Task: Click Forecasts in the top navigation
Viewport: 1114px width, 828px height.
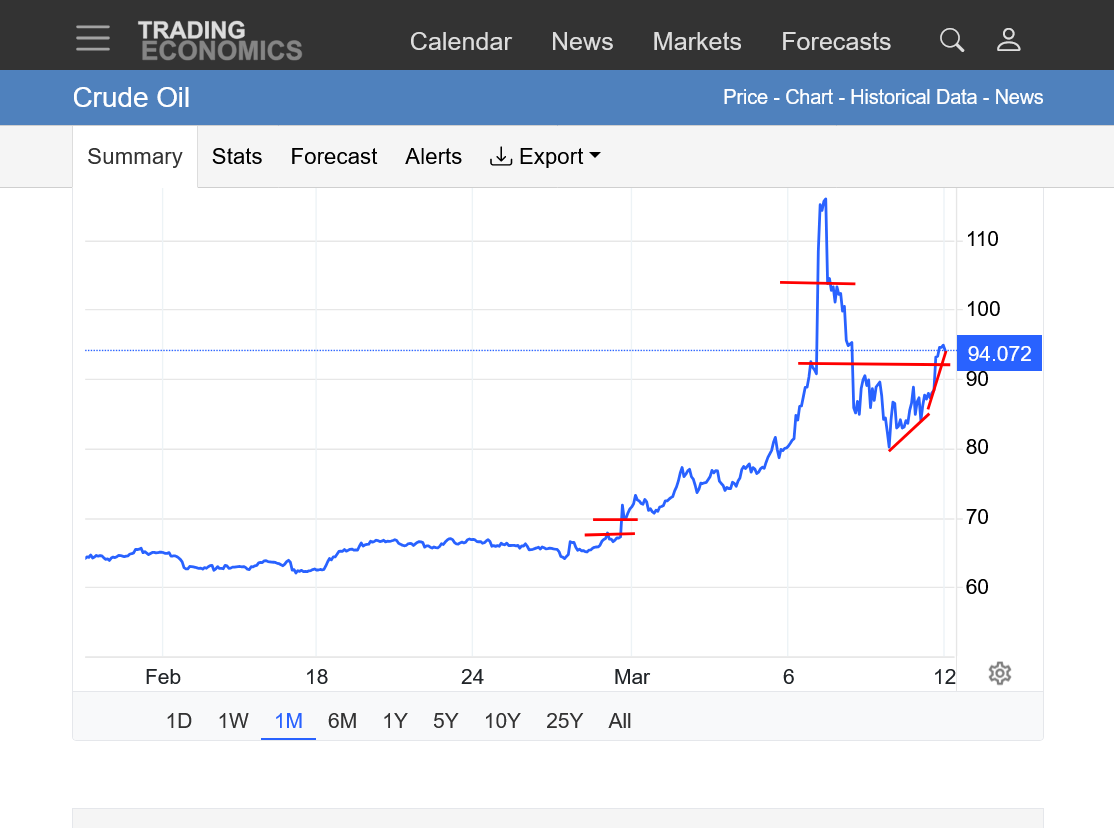Action: [836, 42]
